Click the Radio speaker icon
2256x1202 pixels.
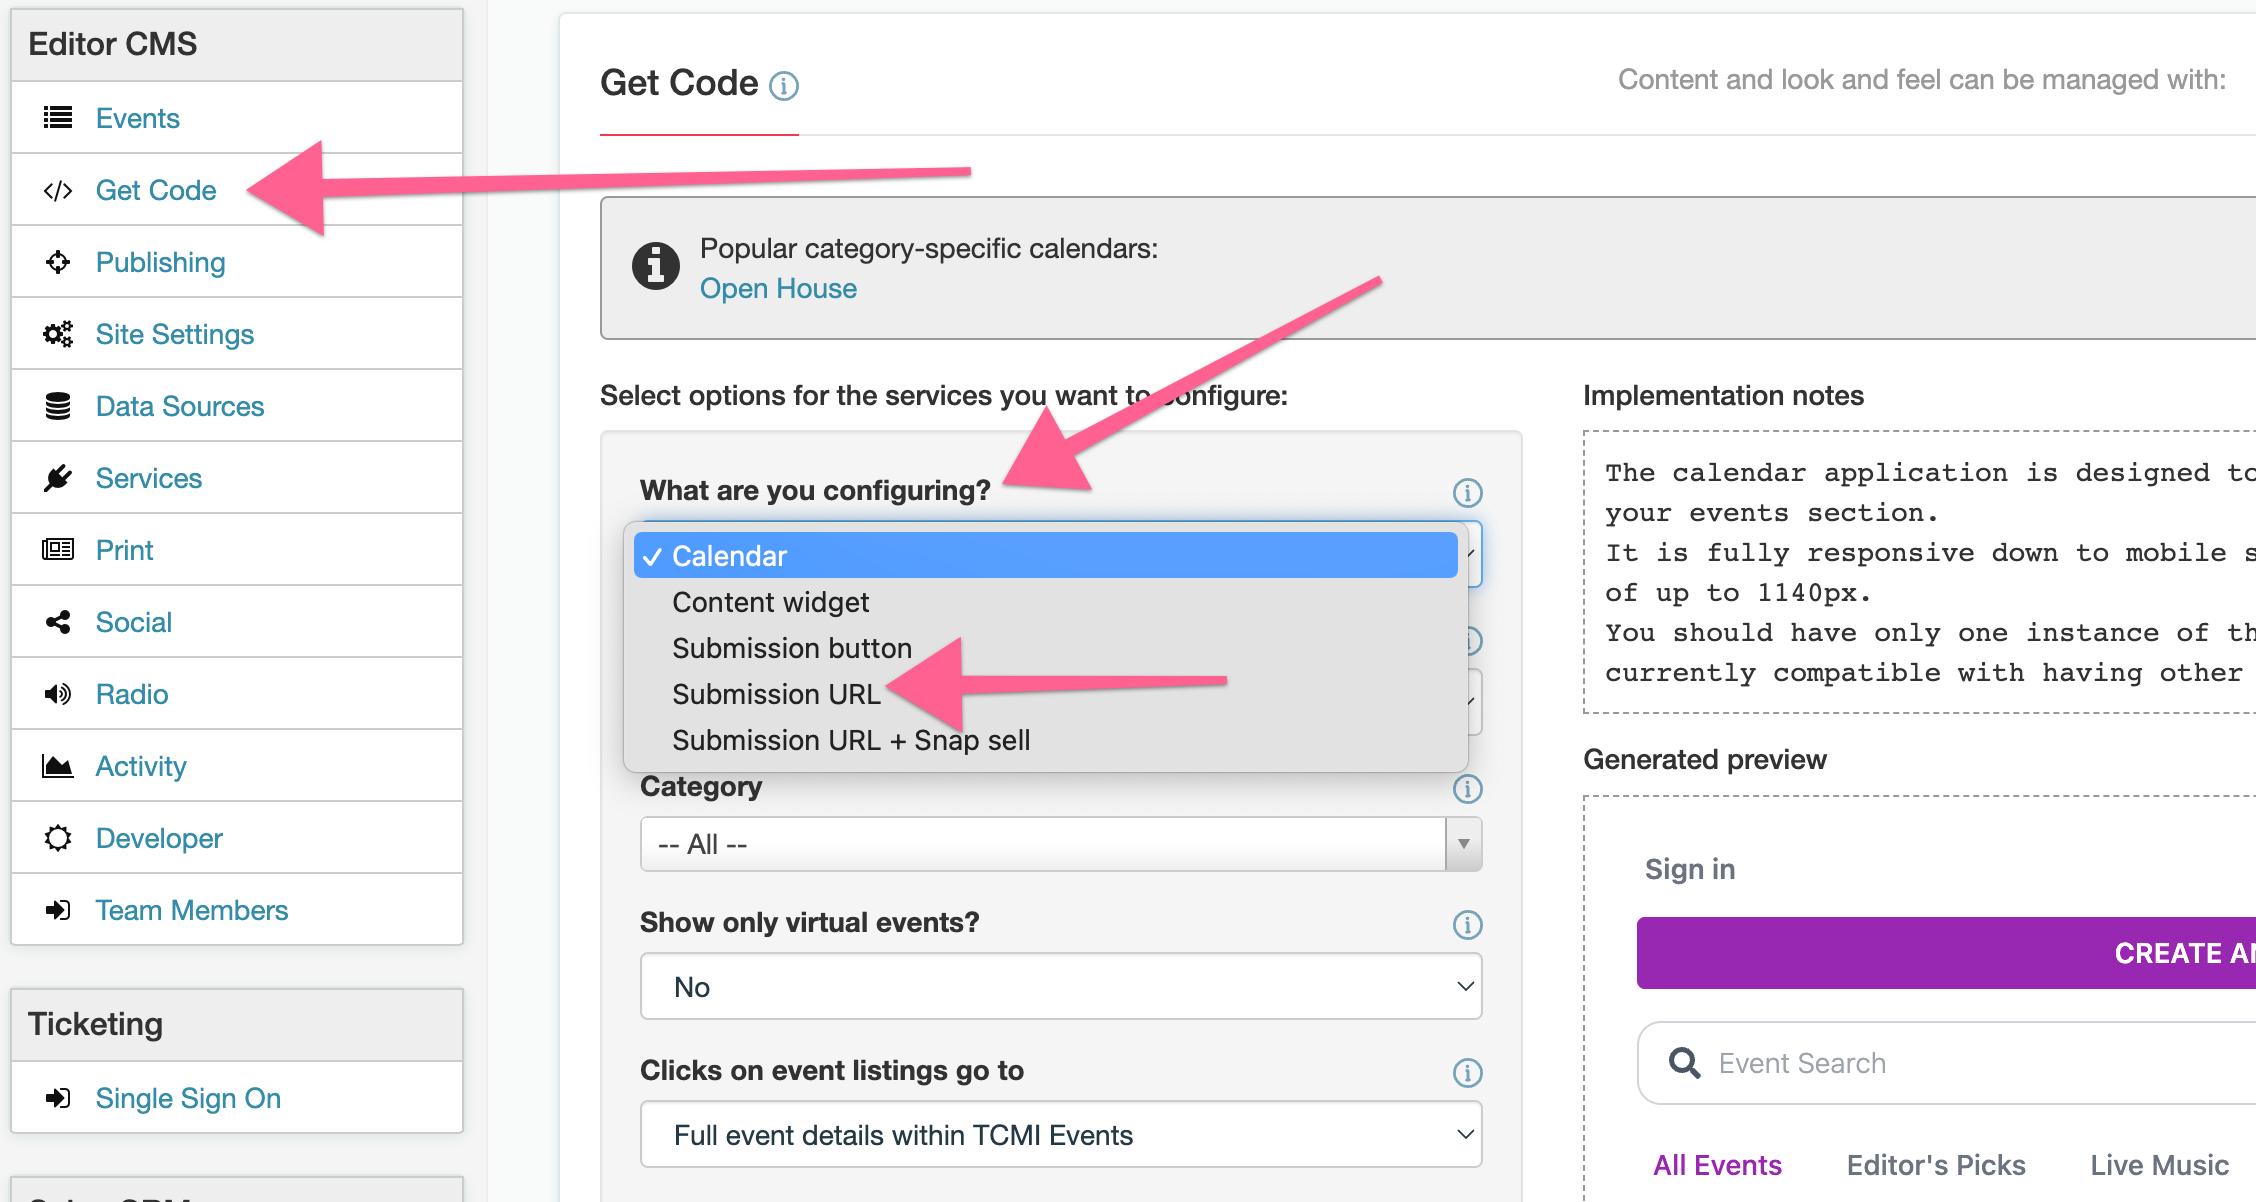[x=57, y=693]
